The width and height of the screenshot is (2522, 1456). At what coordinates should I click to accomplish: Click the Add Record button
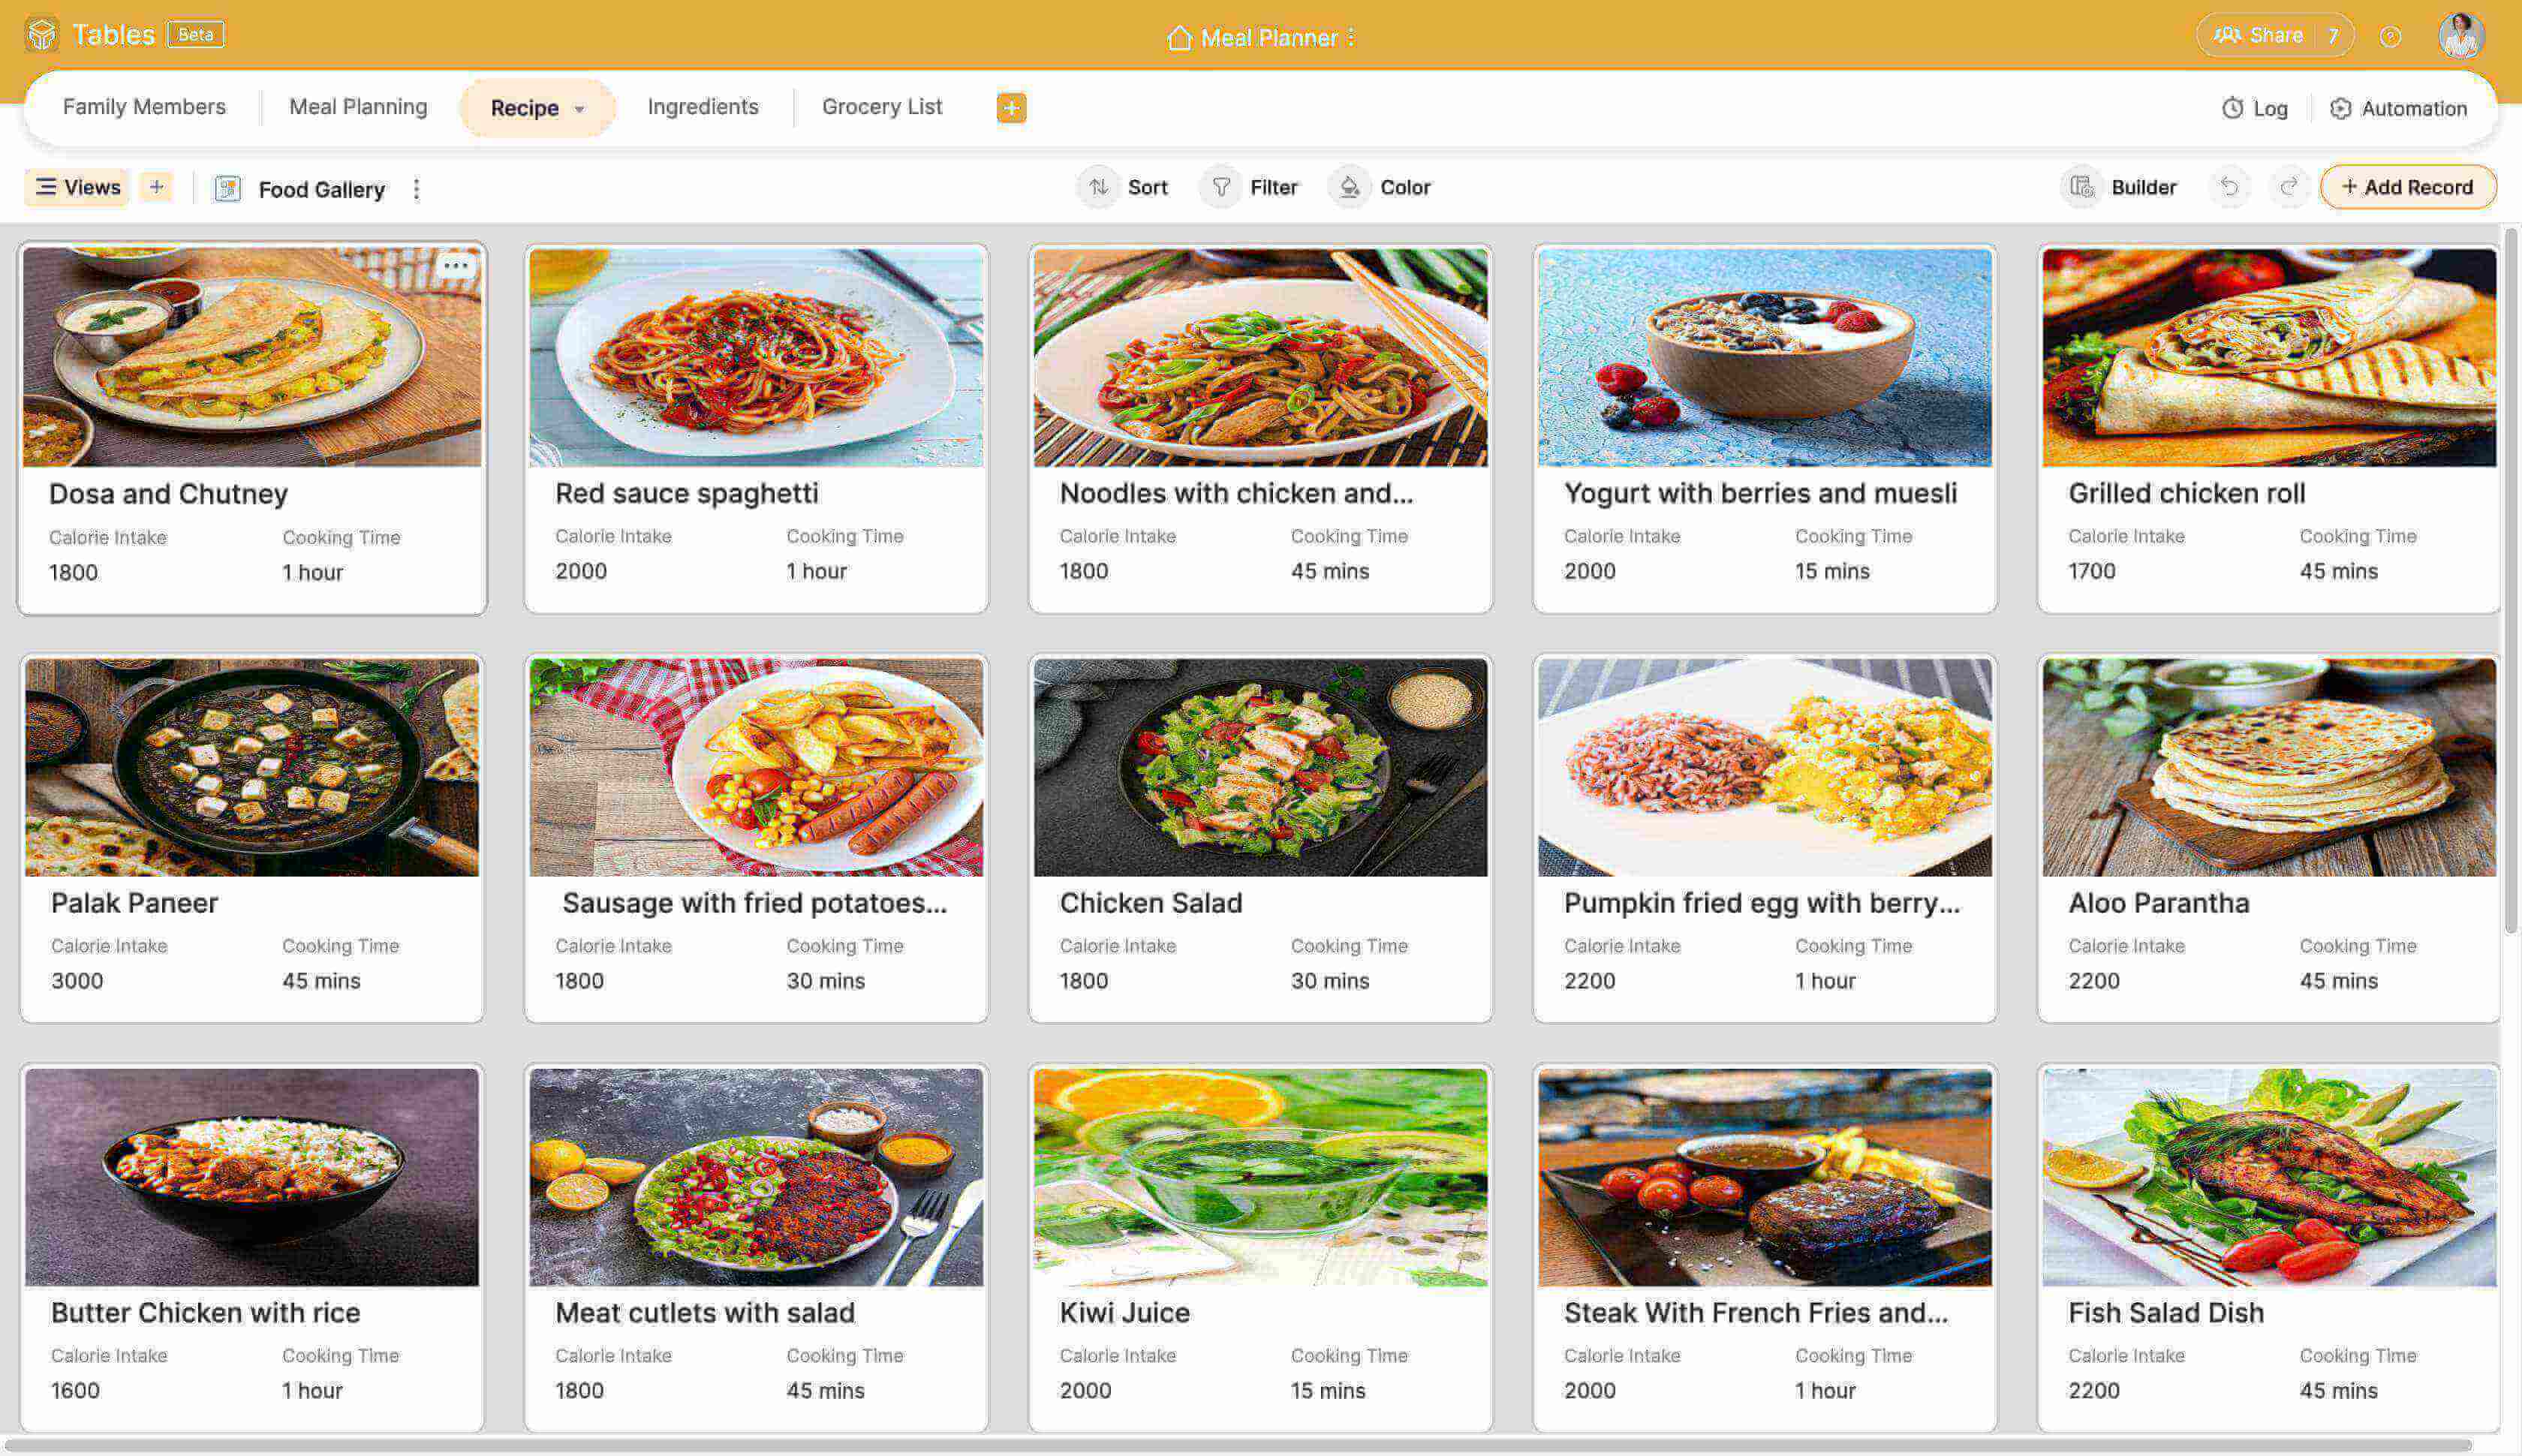[2408, 187]
